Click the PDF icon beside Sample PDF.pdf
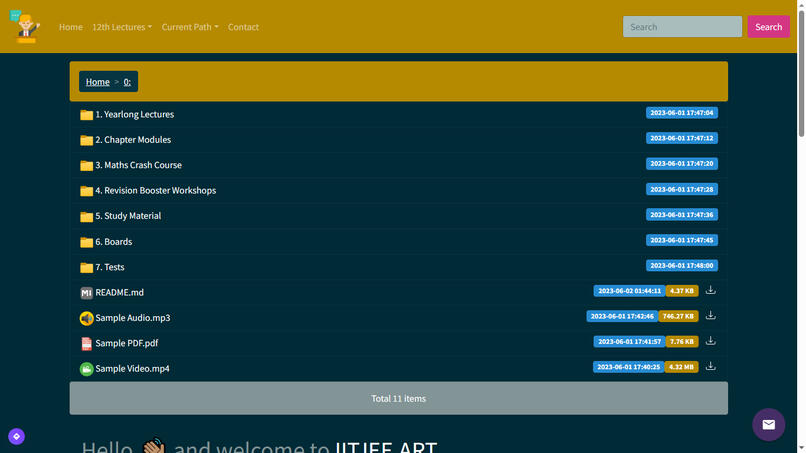The width and height of the screenshot is (806, 453). 86,343
